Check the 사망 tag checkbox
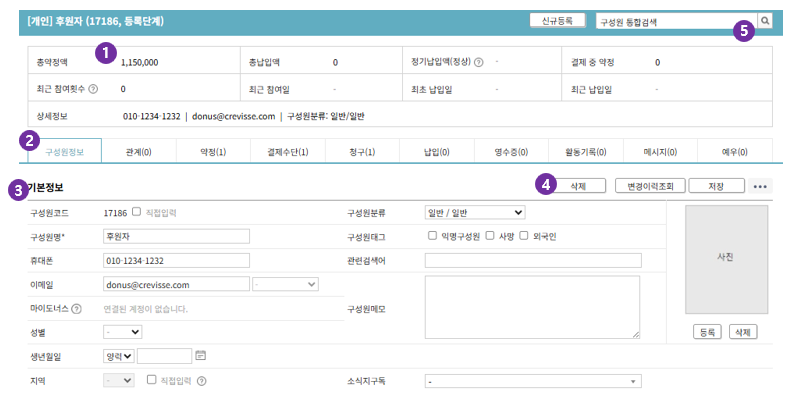Viewport: 792px width, 411px height. (490, 235)
